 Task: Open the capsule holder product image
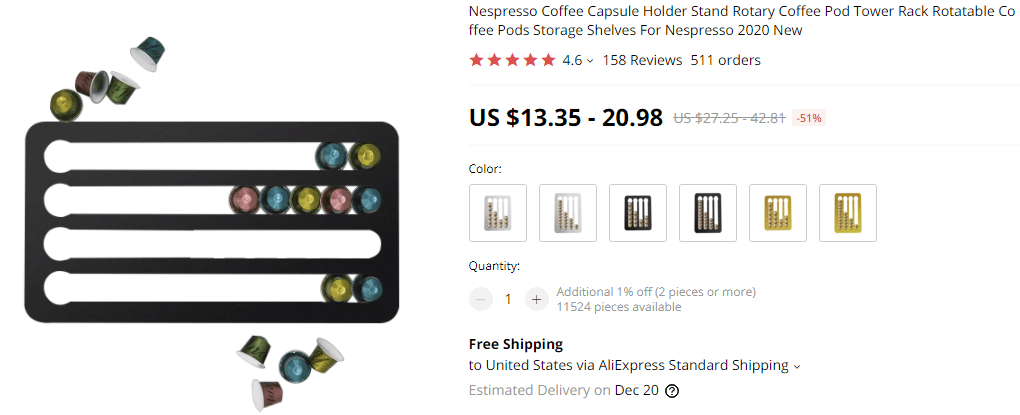tap(211, 222)
